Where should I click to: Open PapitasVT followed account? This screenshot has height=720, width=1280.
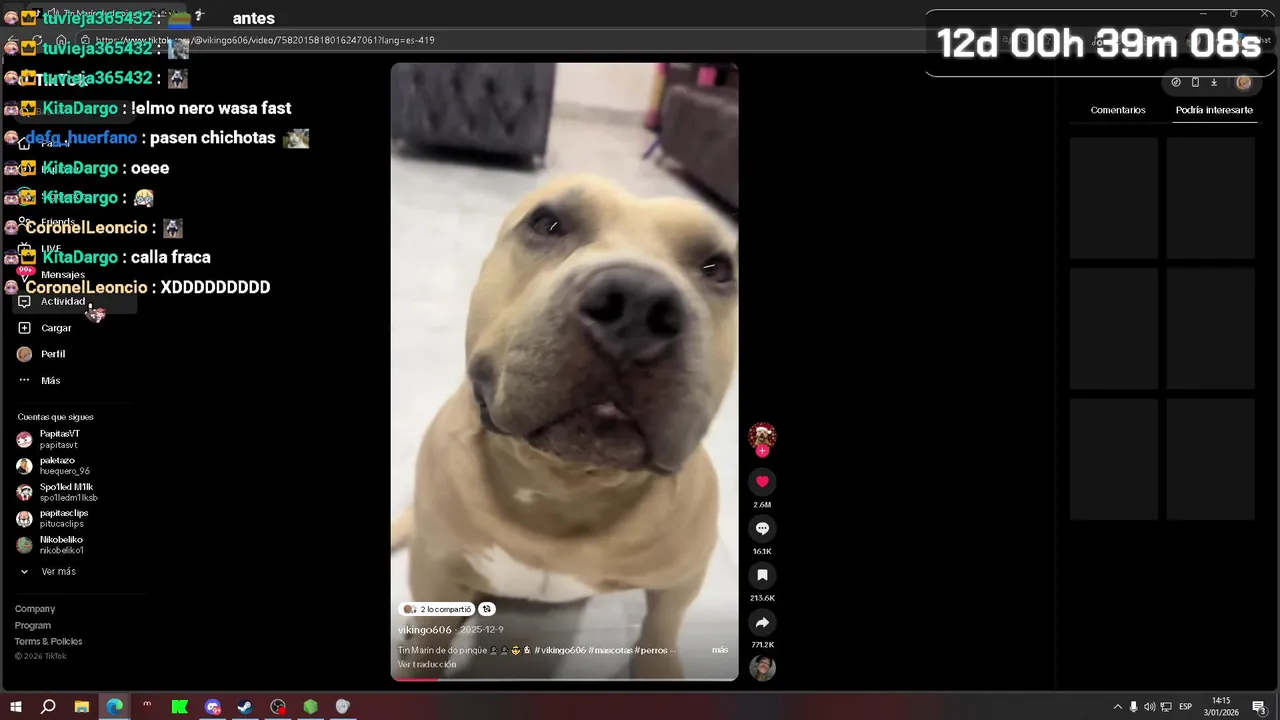tap(60, 439)
